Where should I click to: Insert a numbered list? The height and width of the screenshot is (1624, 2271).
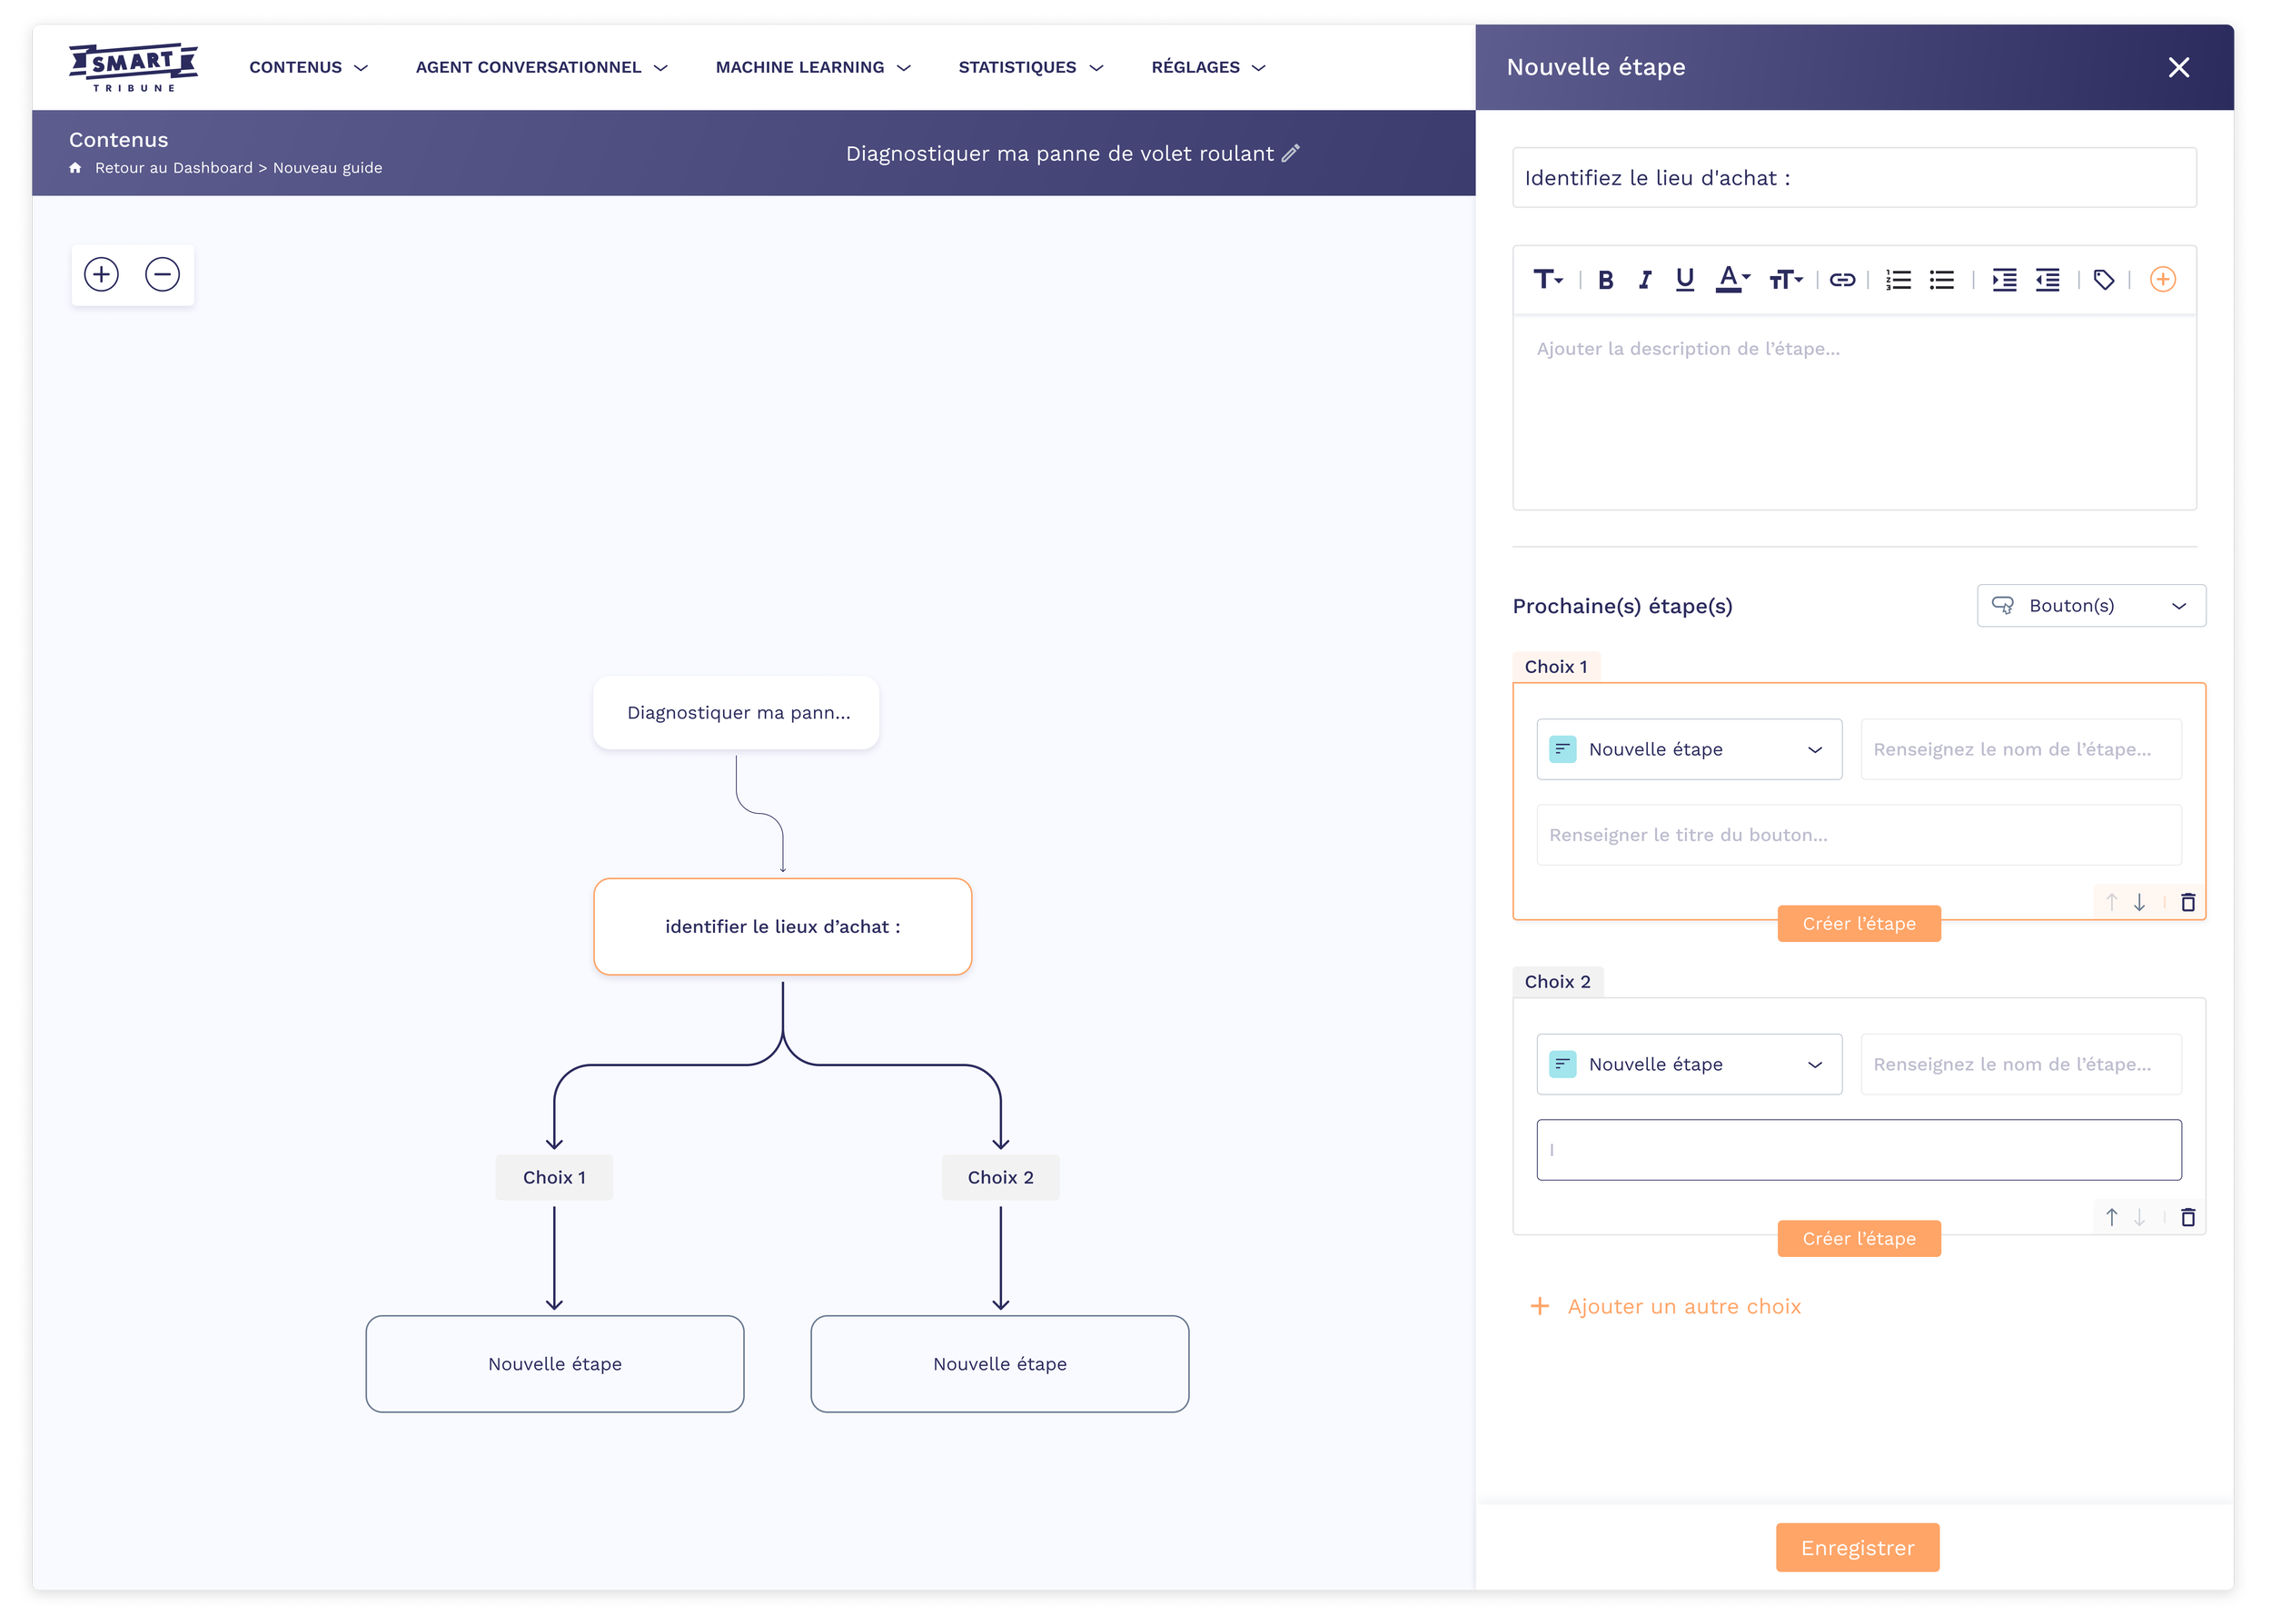[1897, 280]
